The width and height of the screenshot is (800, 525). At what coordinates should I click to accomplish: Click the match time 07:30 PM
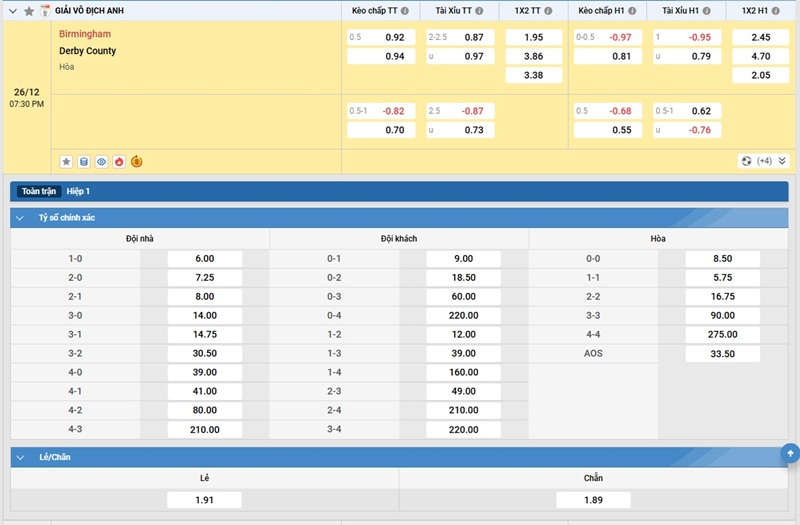27,104
